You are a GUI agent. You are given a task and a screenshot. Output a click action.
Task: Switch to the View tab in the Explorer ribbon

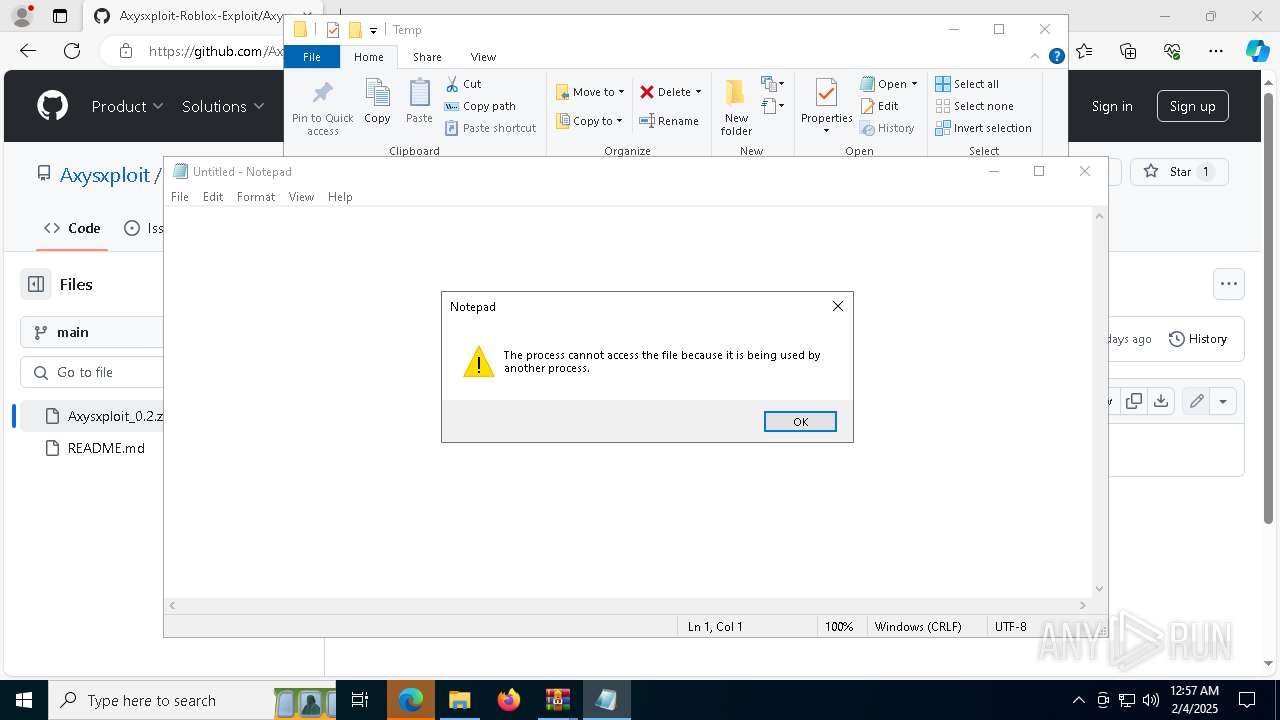483,57
